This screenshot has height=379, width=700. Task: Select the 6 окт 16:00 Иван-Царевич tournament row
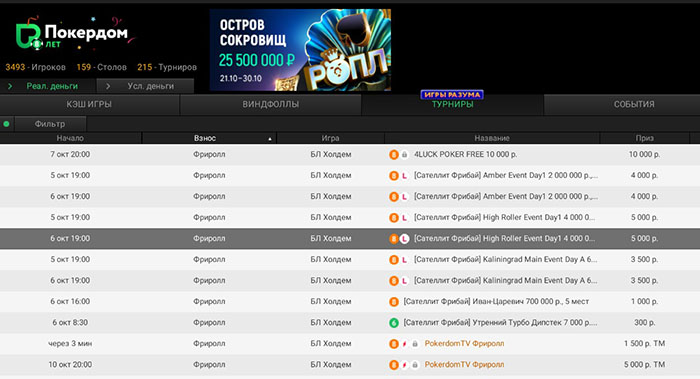point(350,302)
